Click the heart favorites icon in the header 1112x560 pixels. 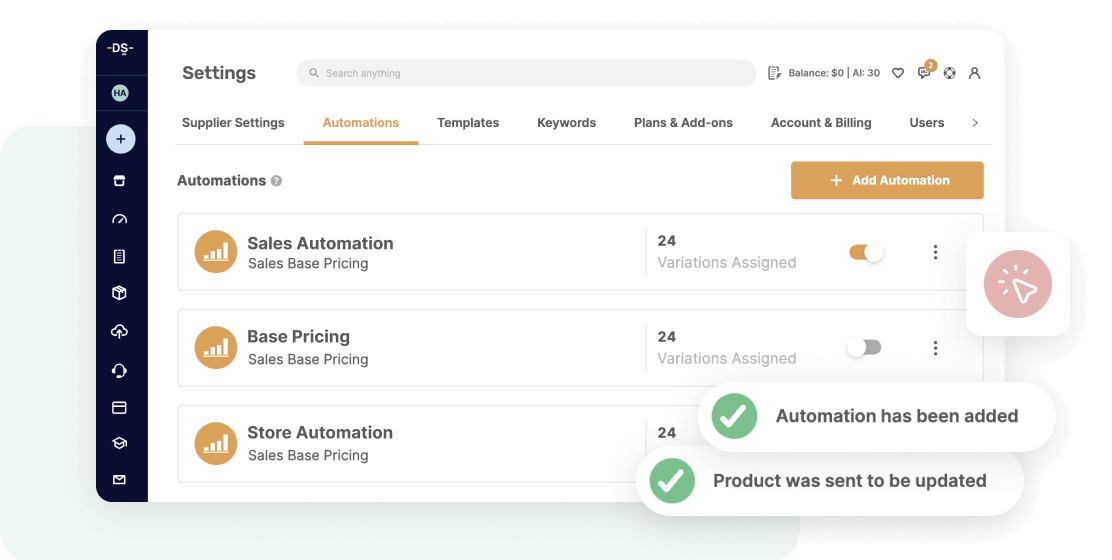(x=898, y=73)
